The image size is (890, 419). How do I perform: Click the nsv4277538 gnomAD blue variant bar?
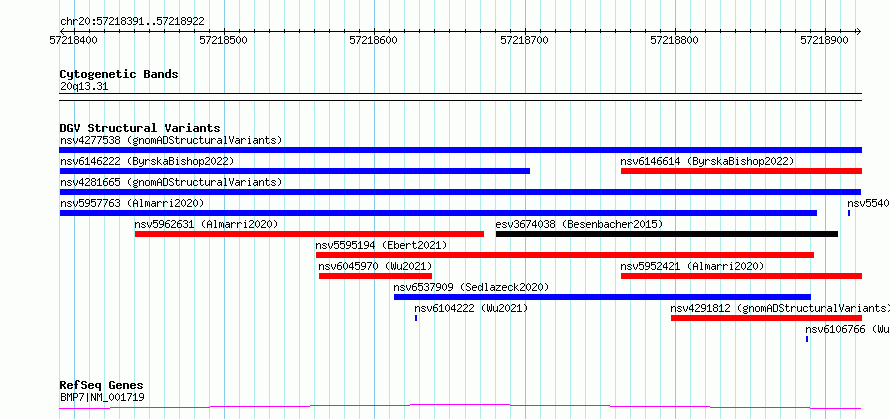pyautogui.click(x=460, y=150)
